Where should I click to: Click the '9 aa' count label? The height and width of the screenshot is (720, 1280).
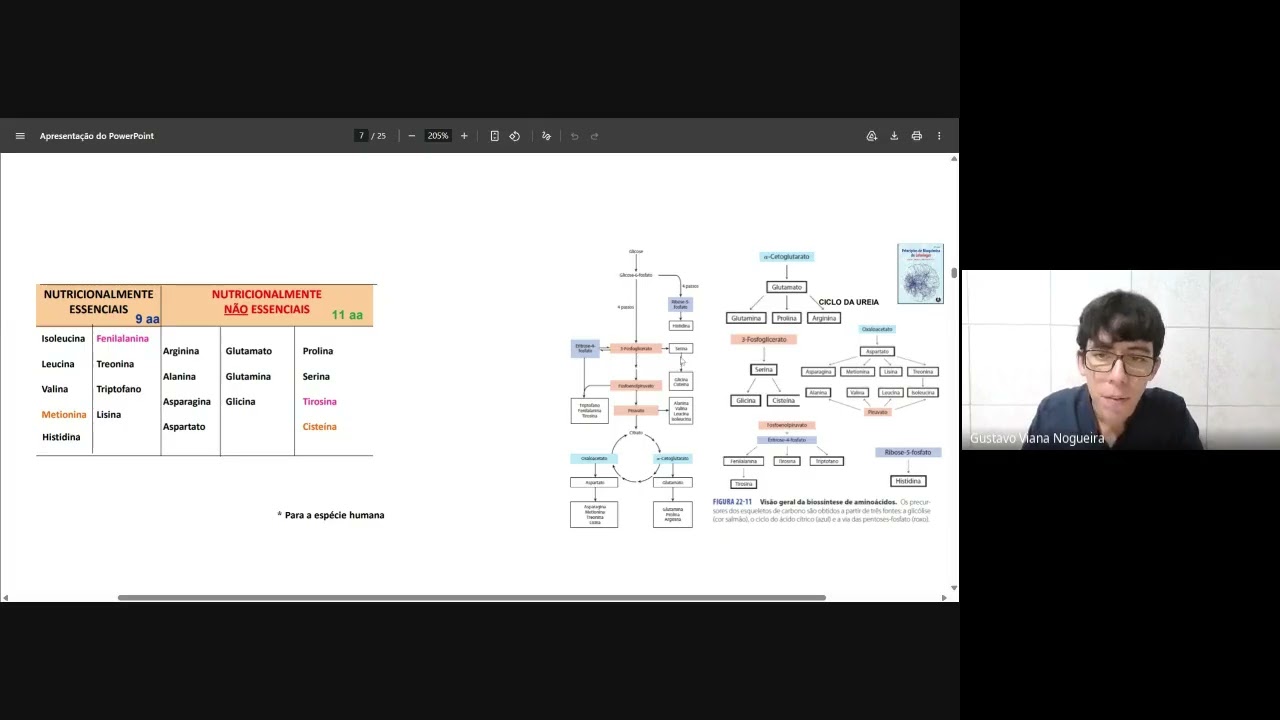pos(147,319)
